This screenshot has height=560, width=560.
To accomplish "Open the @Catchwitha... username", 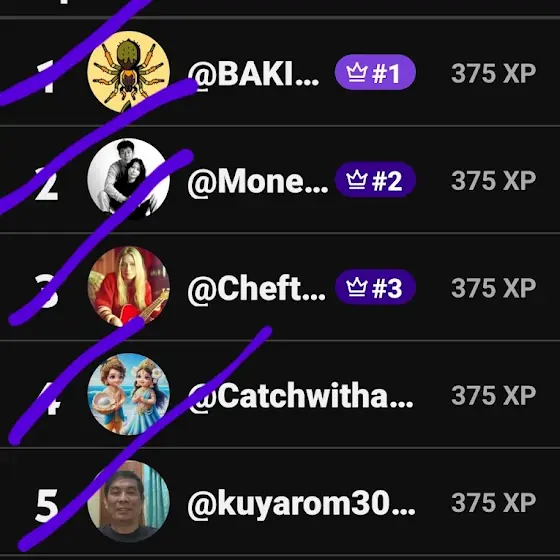I will tap(301, 396).
